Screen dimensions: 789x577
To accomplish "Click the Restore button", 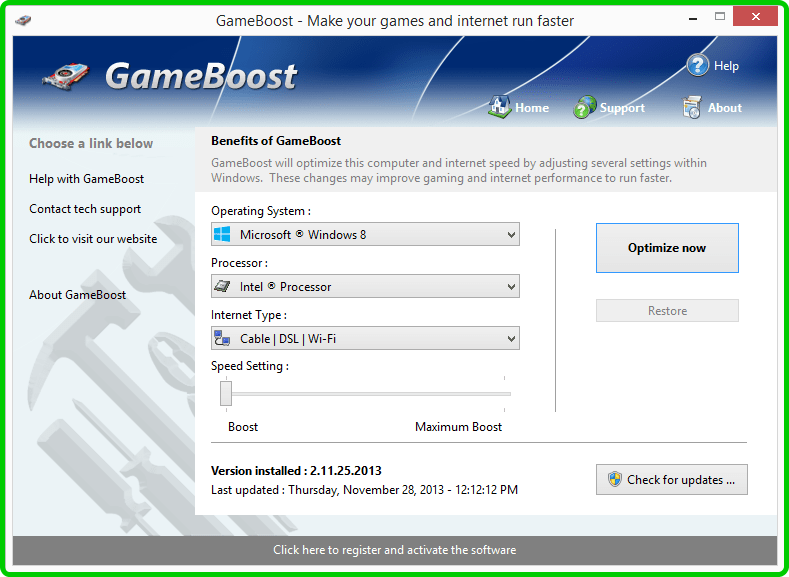I will [667, 311].
